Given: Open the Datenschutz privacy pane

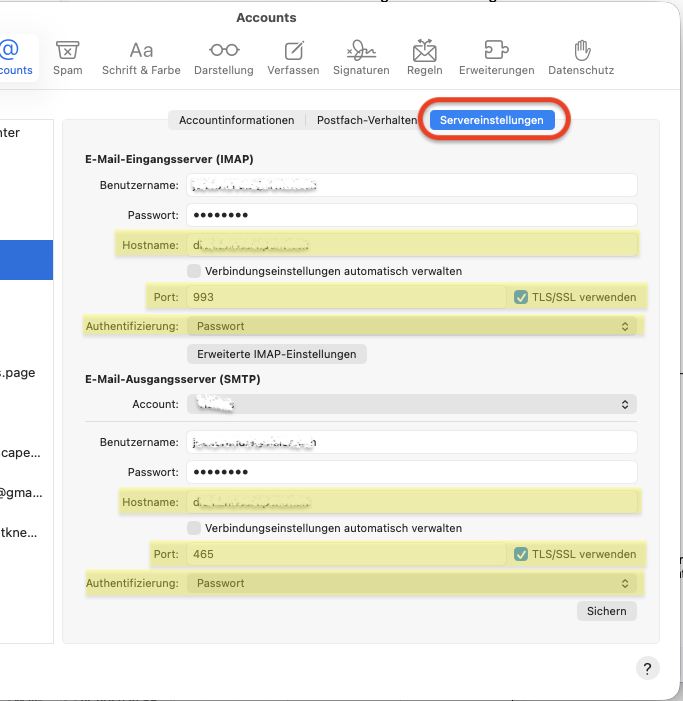Looking at the screenshot, I should [581, 58].
